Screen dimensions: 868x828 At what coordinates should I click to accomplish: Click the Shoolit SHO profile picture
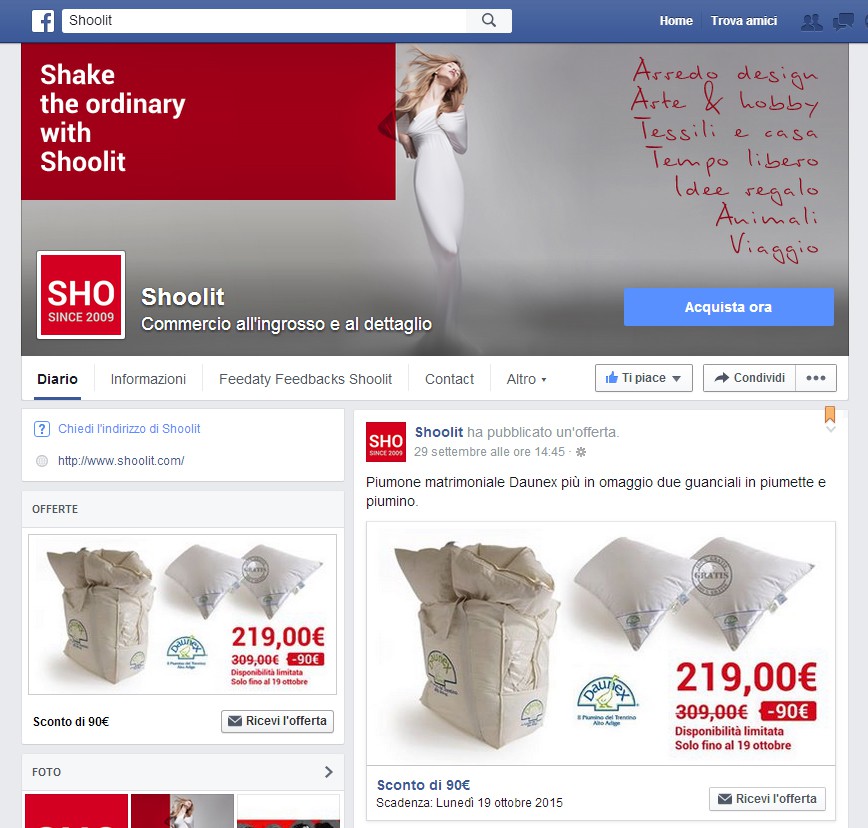click(x=81, y=294)
